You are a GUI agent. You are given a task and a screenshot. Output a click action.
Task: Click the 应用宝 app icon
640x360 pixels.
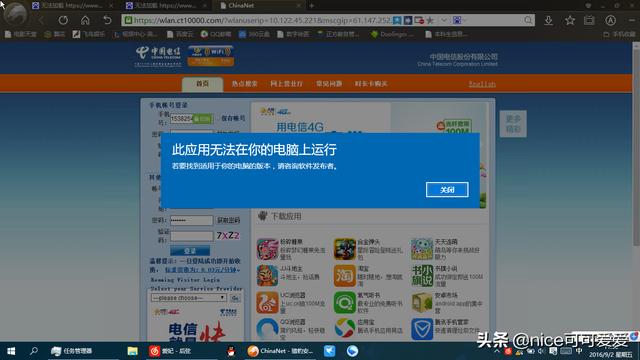pos(345,329)
